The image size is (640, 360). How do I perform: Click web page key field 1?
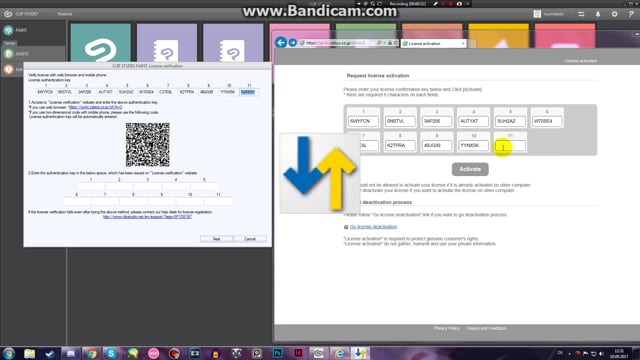tap(363, 121)
